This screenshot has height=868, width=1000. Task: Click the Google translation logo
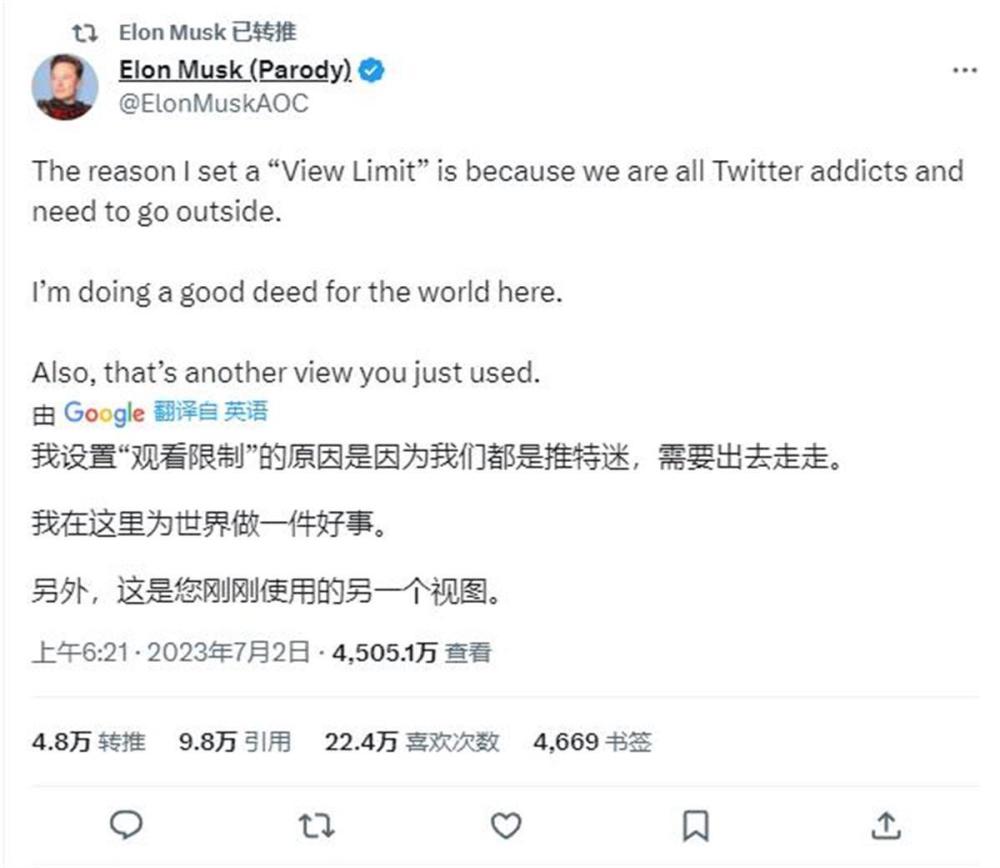[104, 412]
